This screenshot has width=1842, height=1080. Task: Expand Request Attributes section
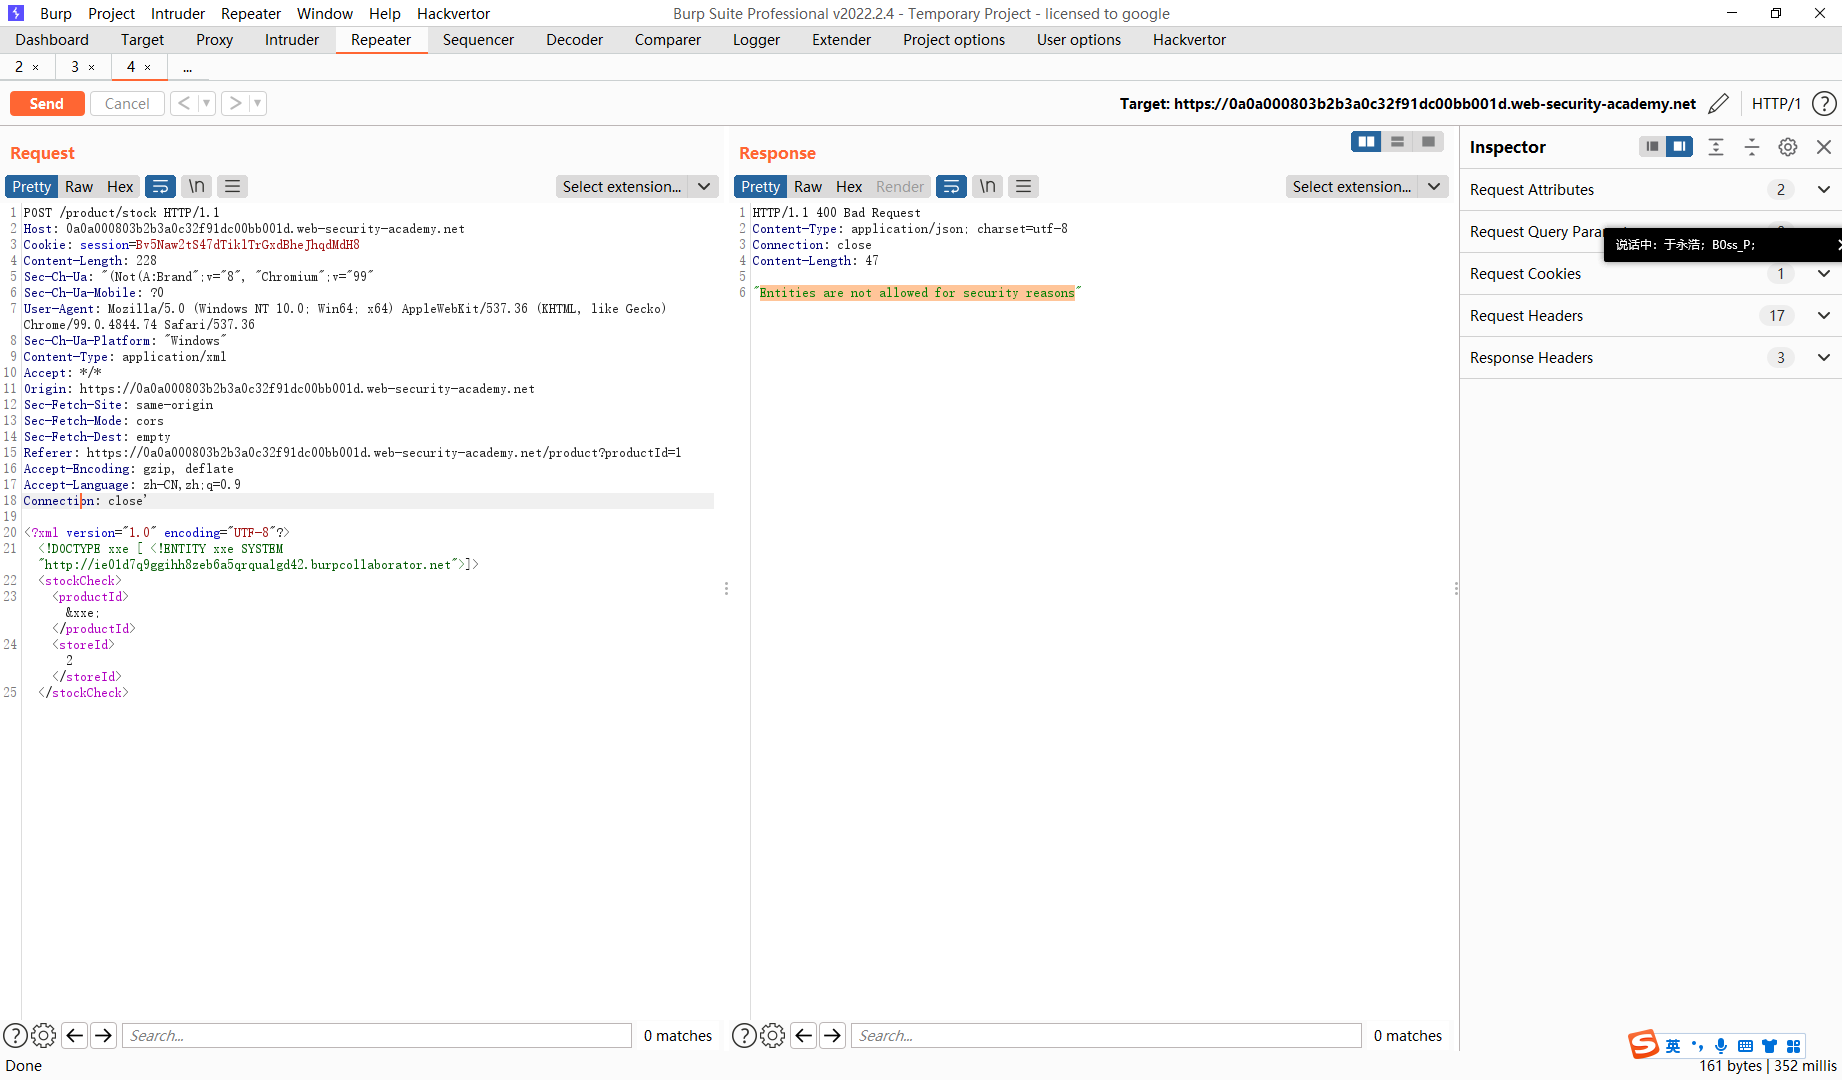click(1824, 190)
